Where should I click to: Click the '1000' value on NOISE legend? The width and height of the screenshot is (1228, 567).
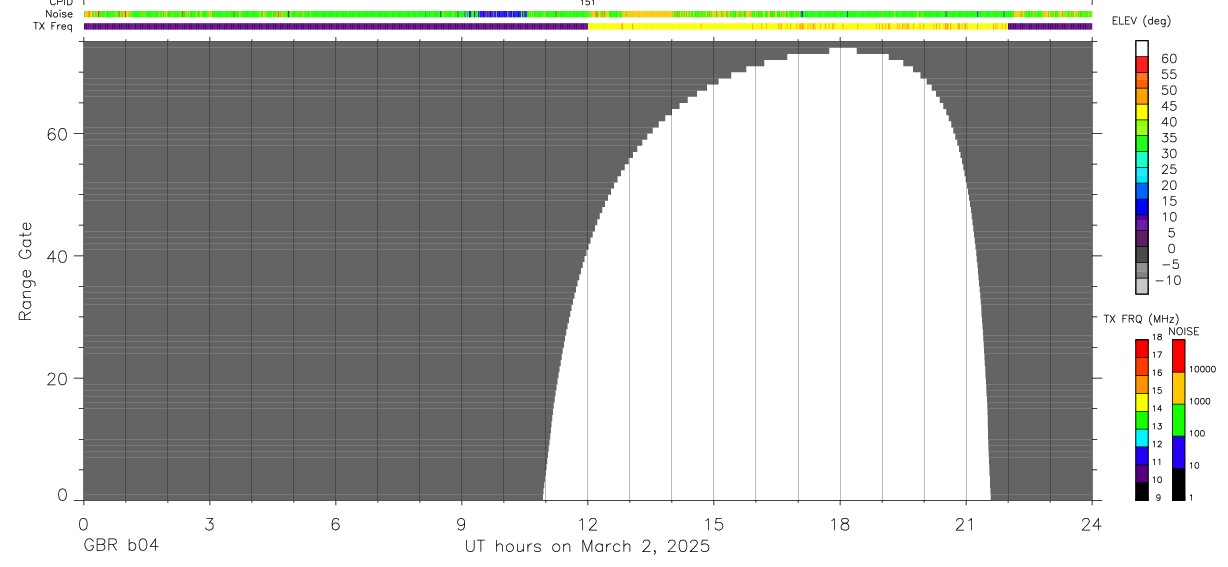[1200, 401]
